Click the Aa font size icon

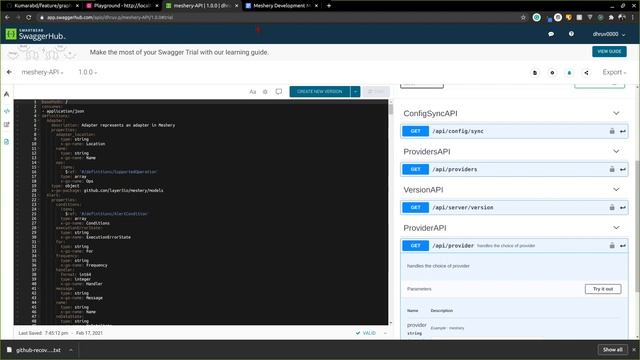(253, 92)
